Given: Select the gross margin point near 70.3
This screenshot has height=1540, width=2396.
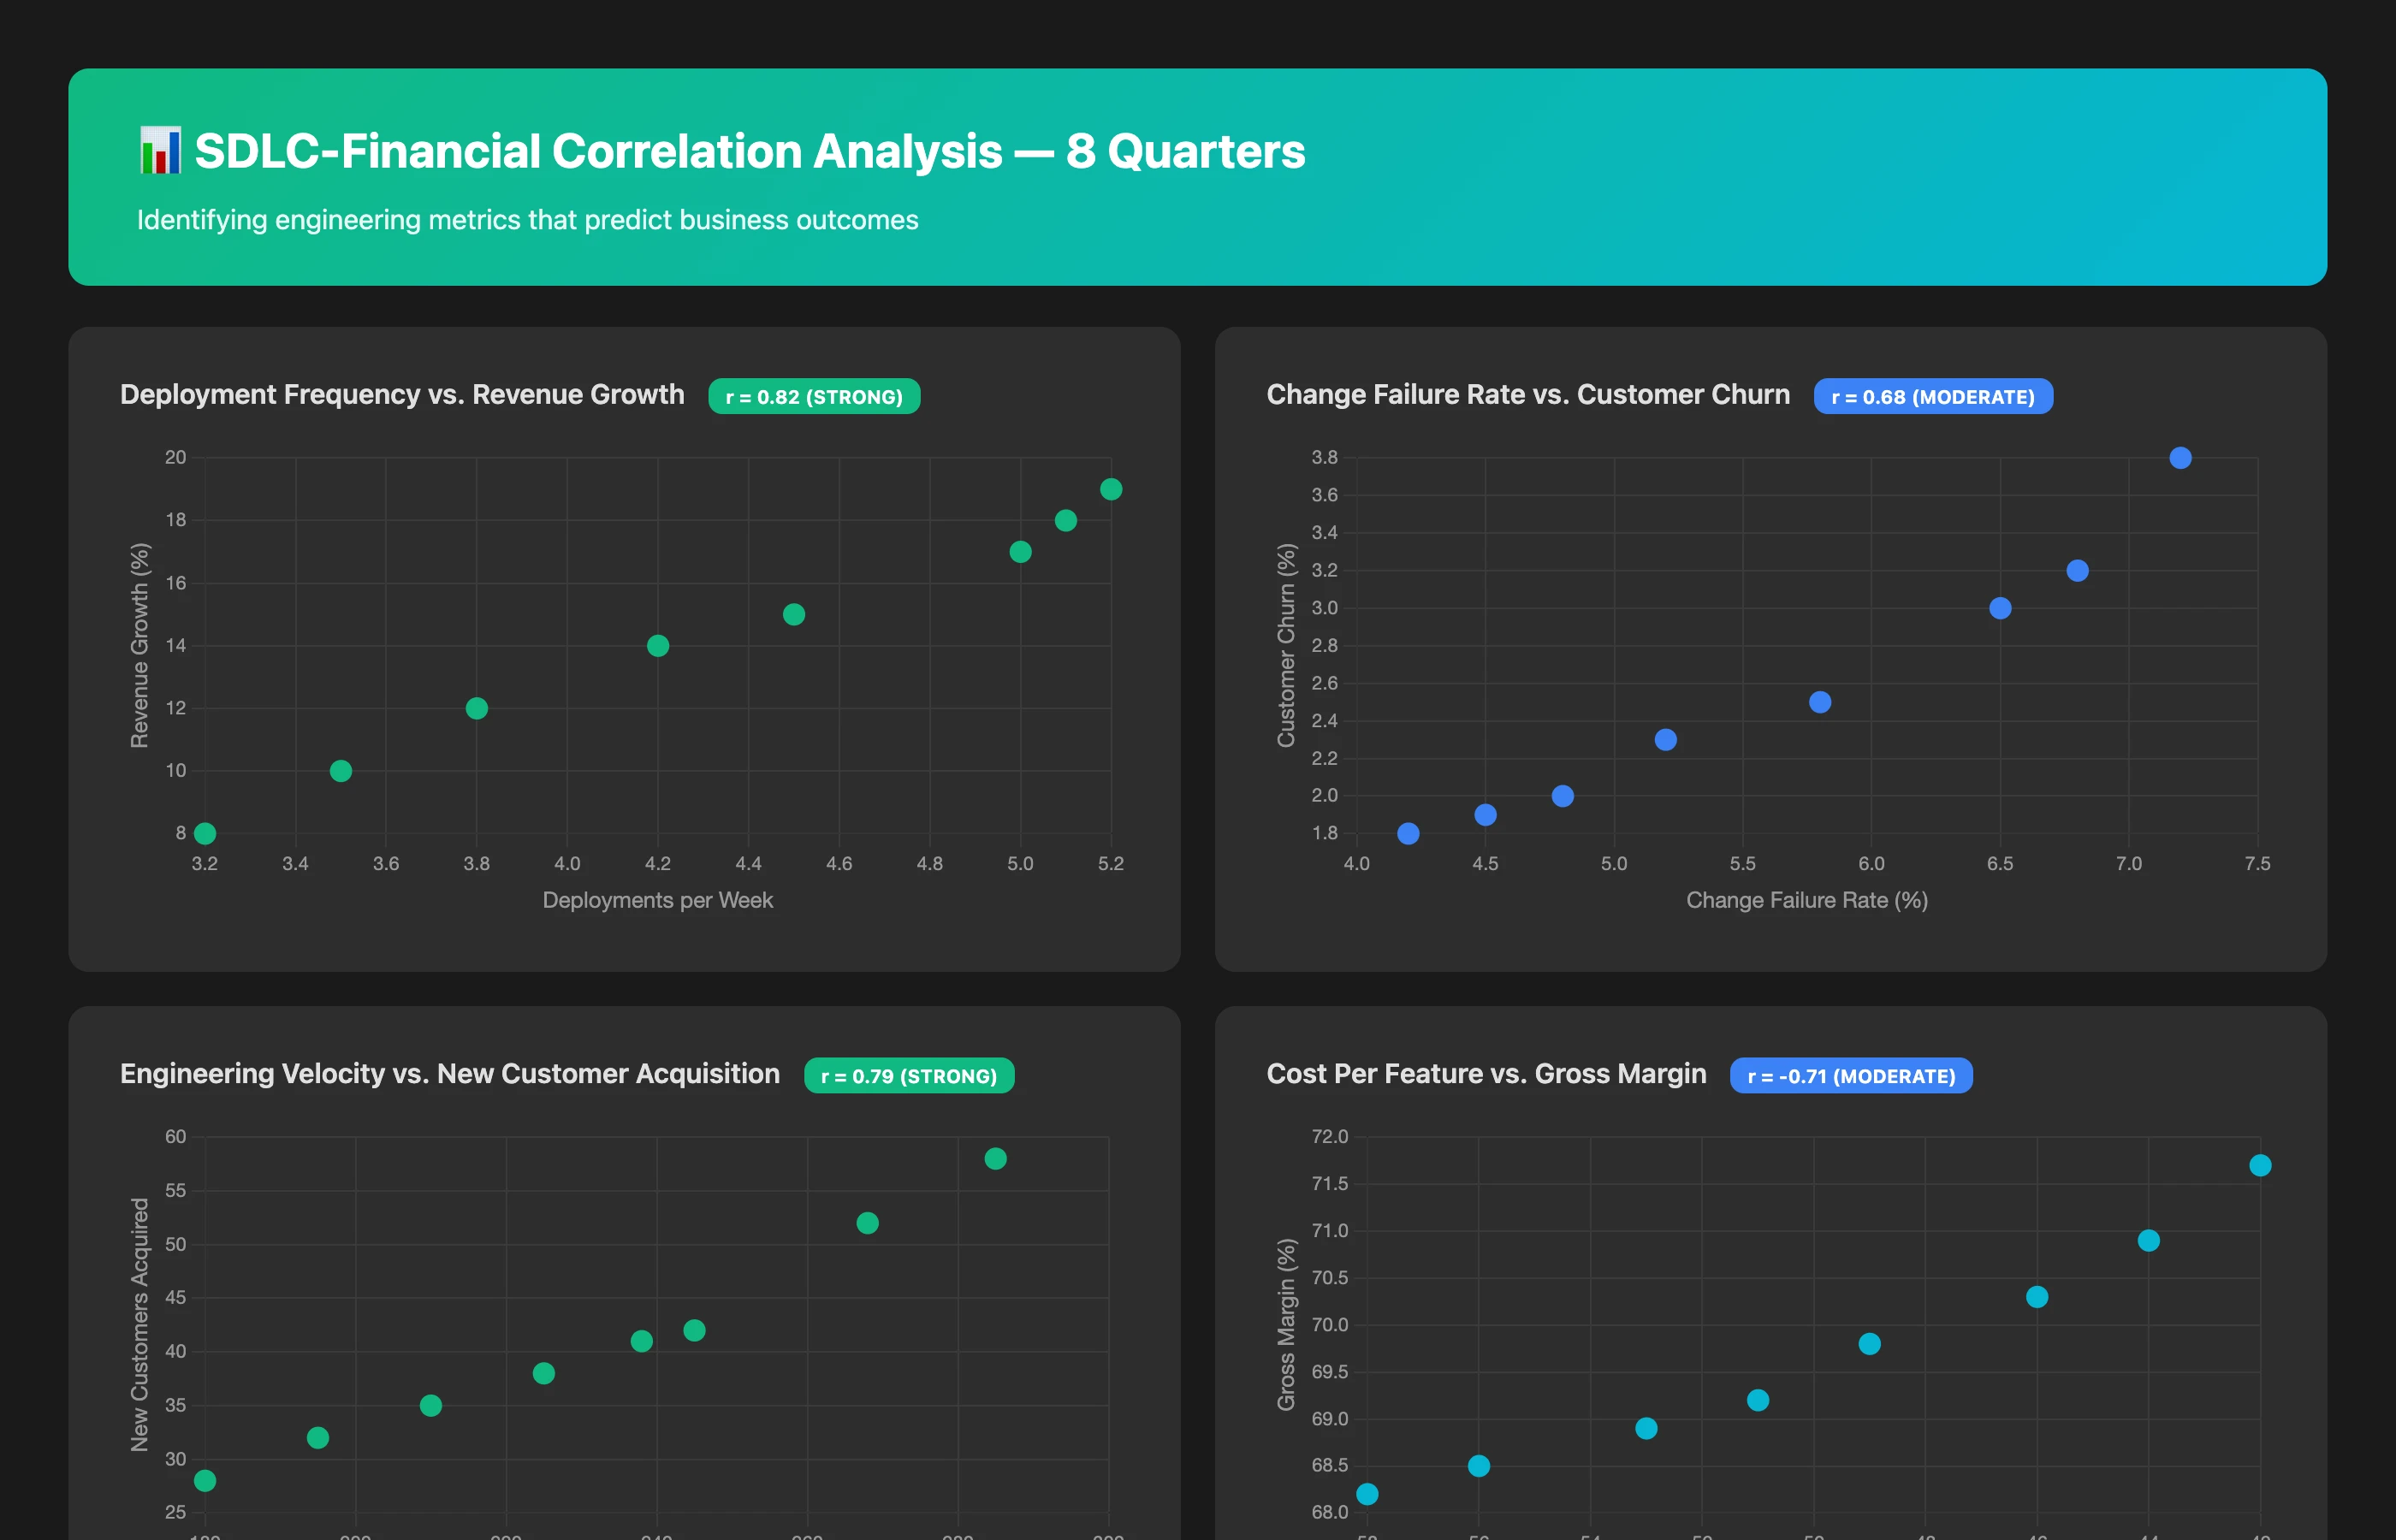Looking at the screenshot, I should point(2037,1297).
